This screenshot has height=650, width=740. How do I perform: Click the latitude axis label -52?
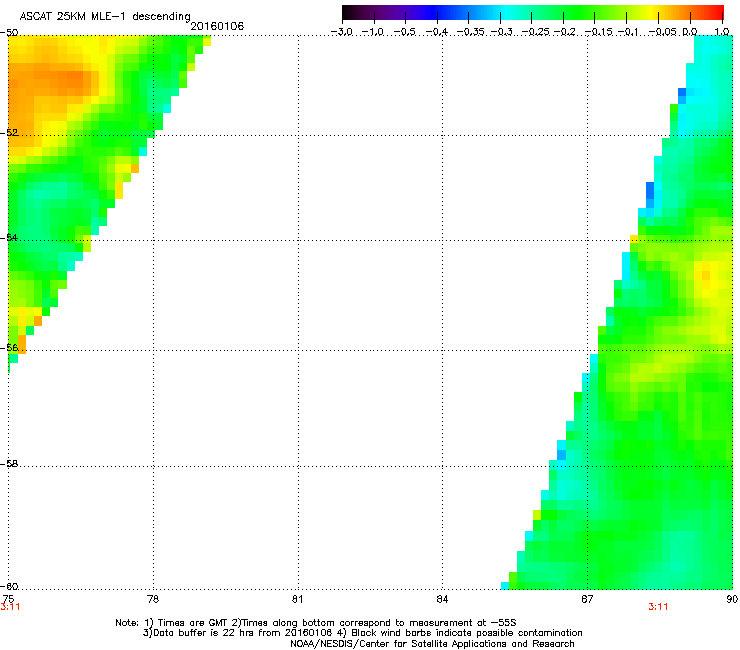pyautogui.click(x=9, y=133)
